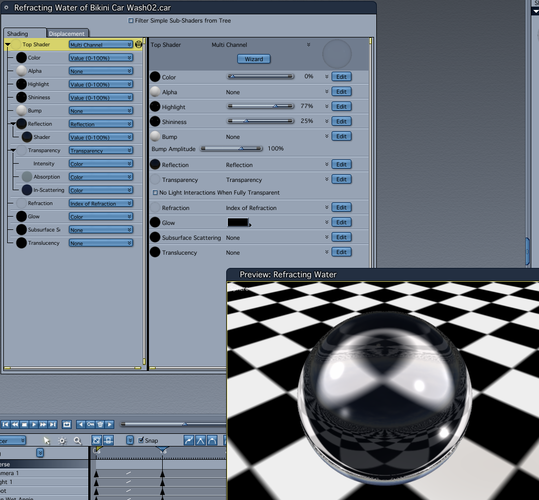
Task: Click Edit button for Highlight channel
Action: pyautogui.click(x=341, y=107)
